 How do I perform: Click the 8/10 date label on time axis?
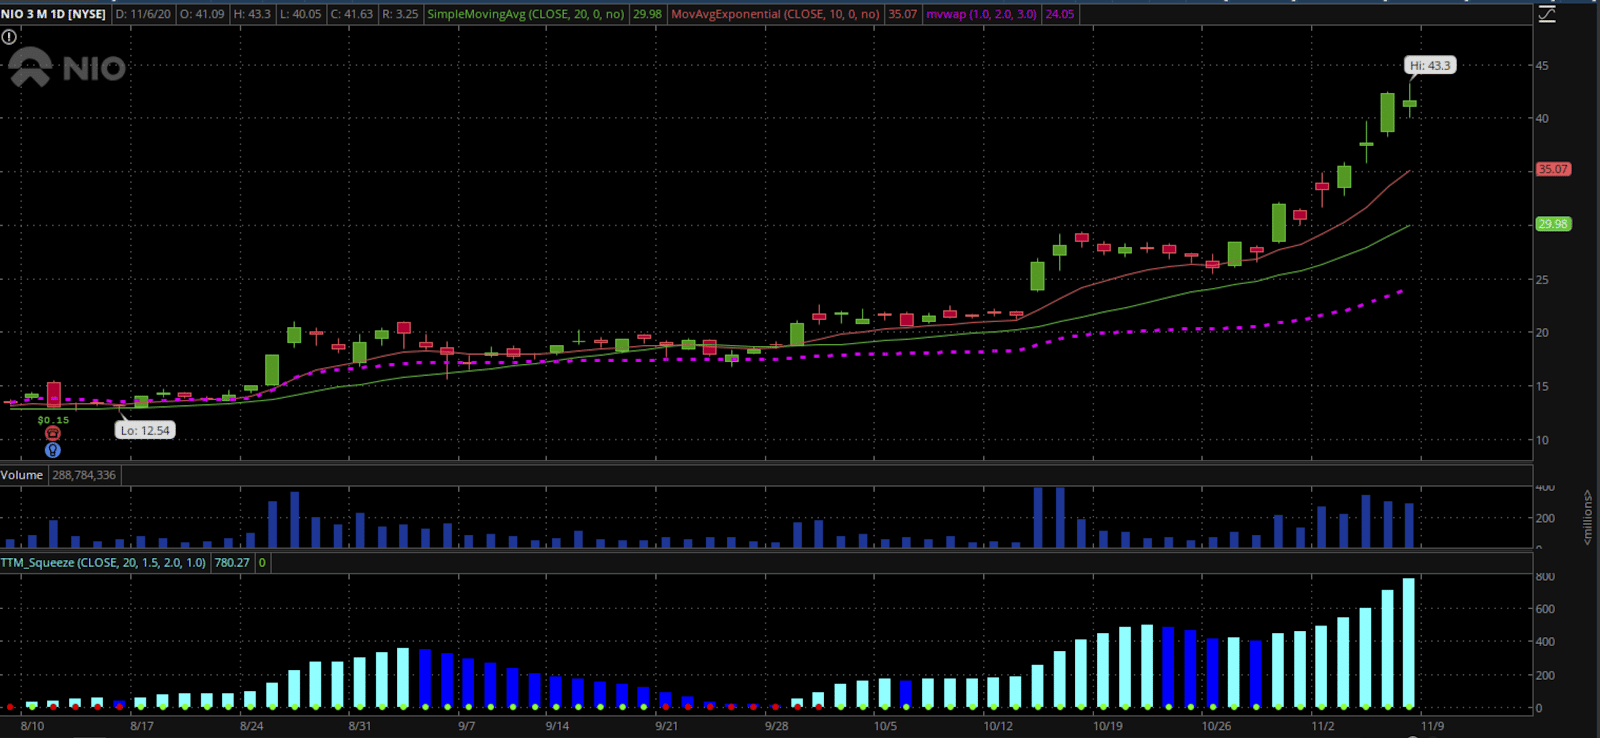point(32,726)
